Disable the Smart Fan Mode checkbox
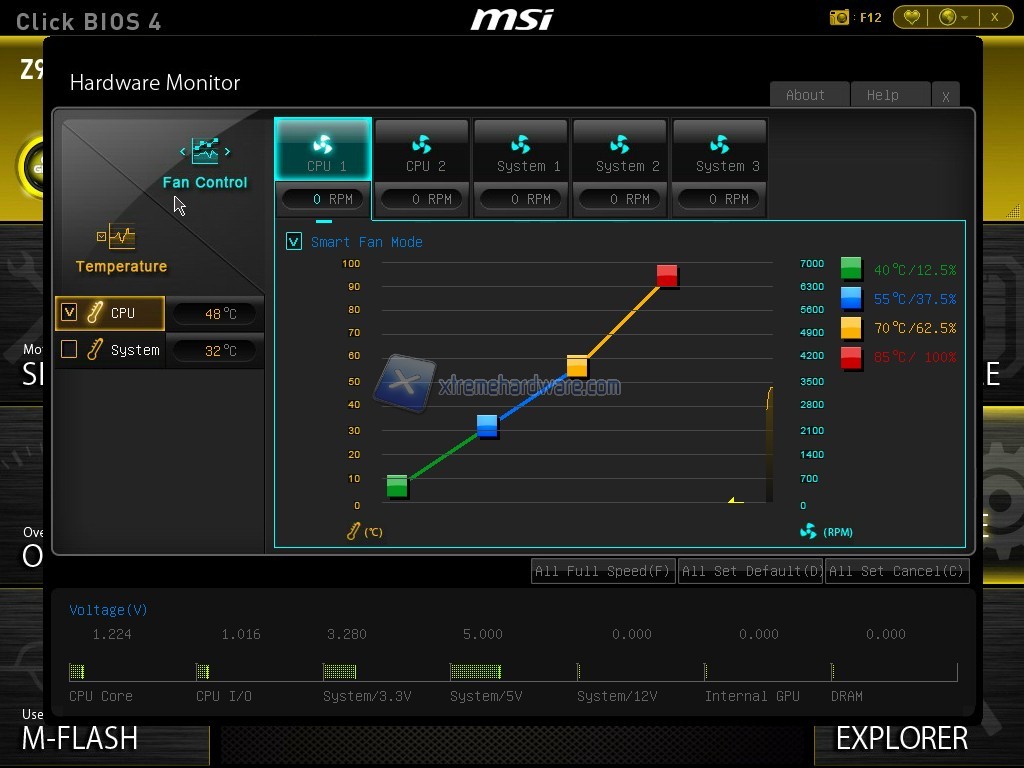This screenshot has height=768, width=1024. click(x=294, y=242)
